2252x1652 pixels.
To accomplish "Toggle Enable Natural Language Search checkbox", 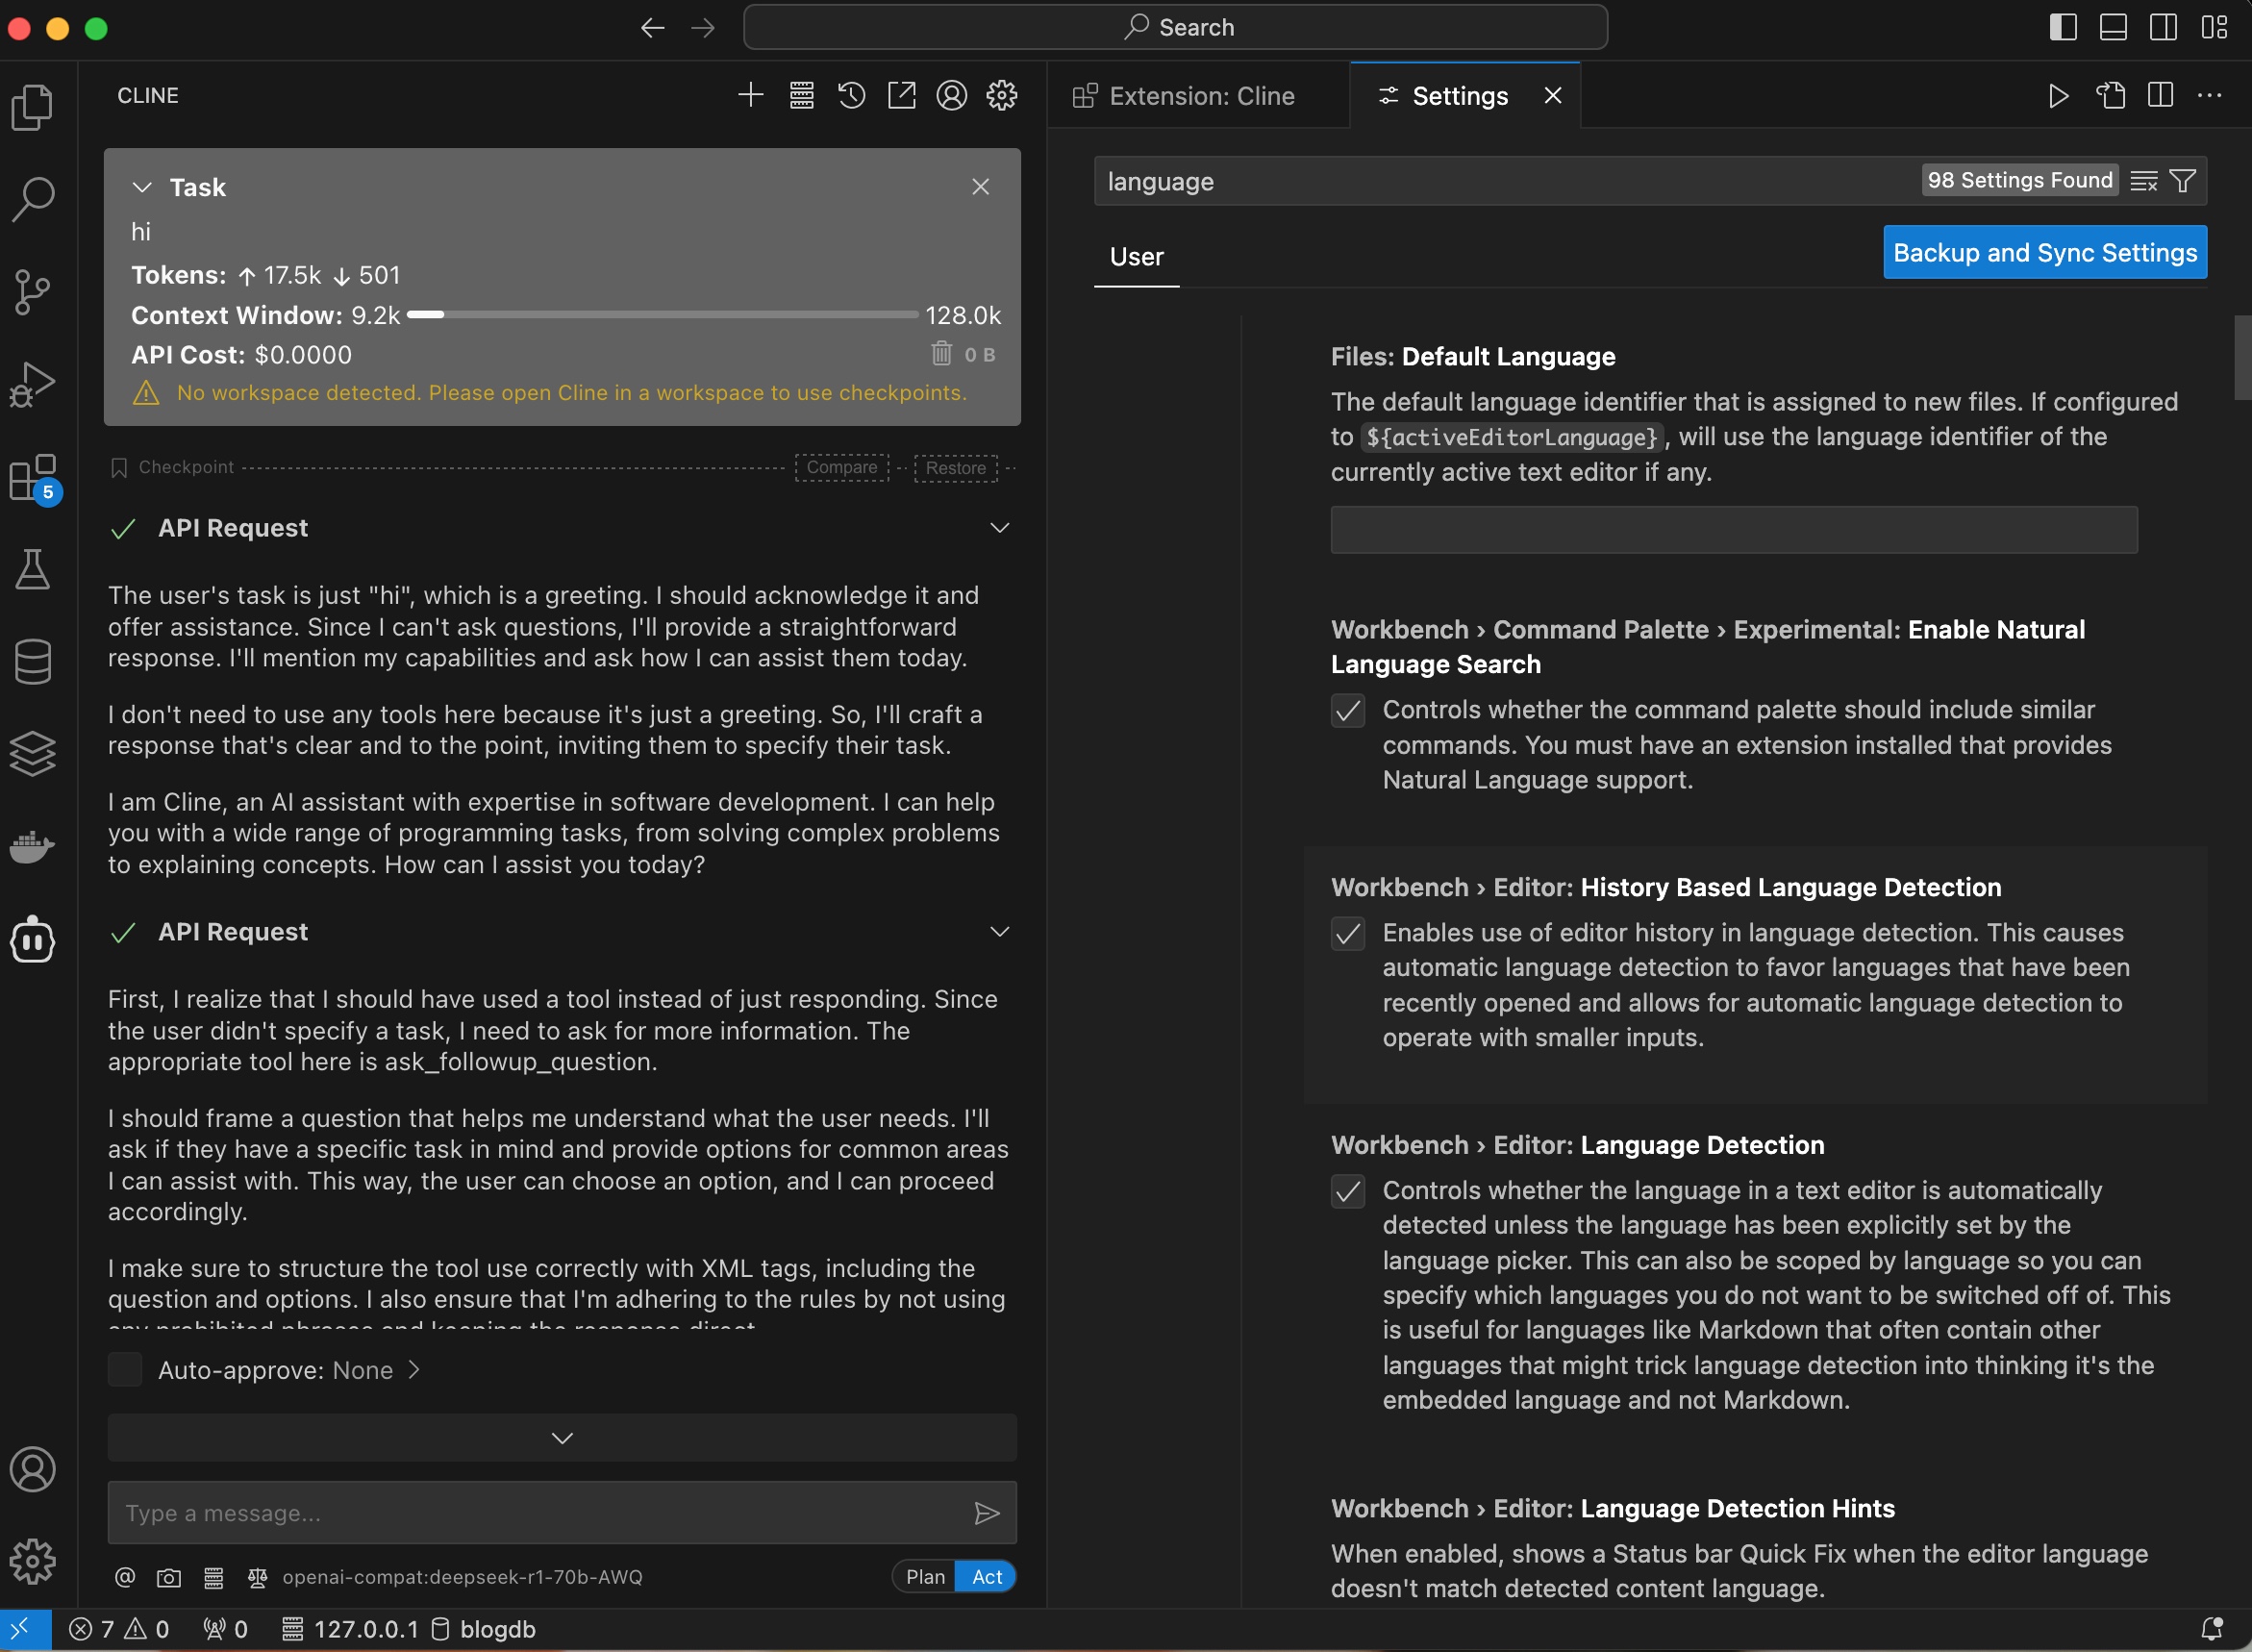I will (1347, 710).
